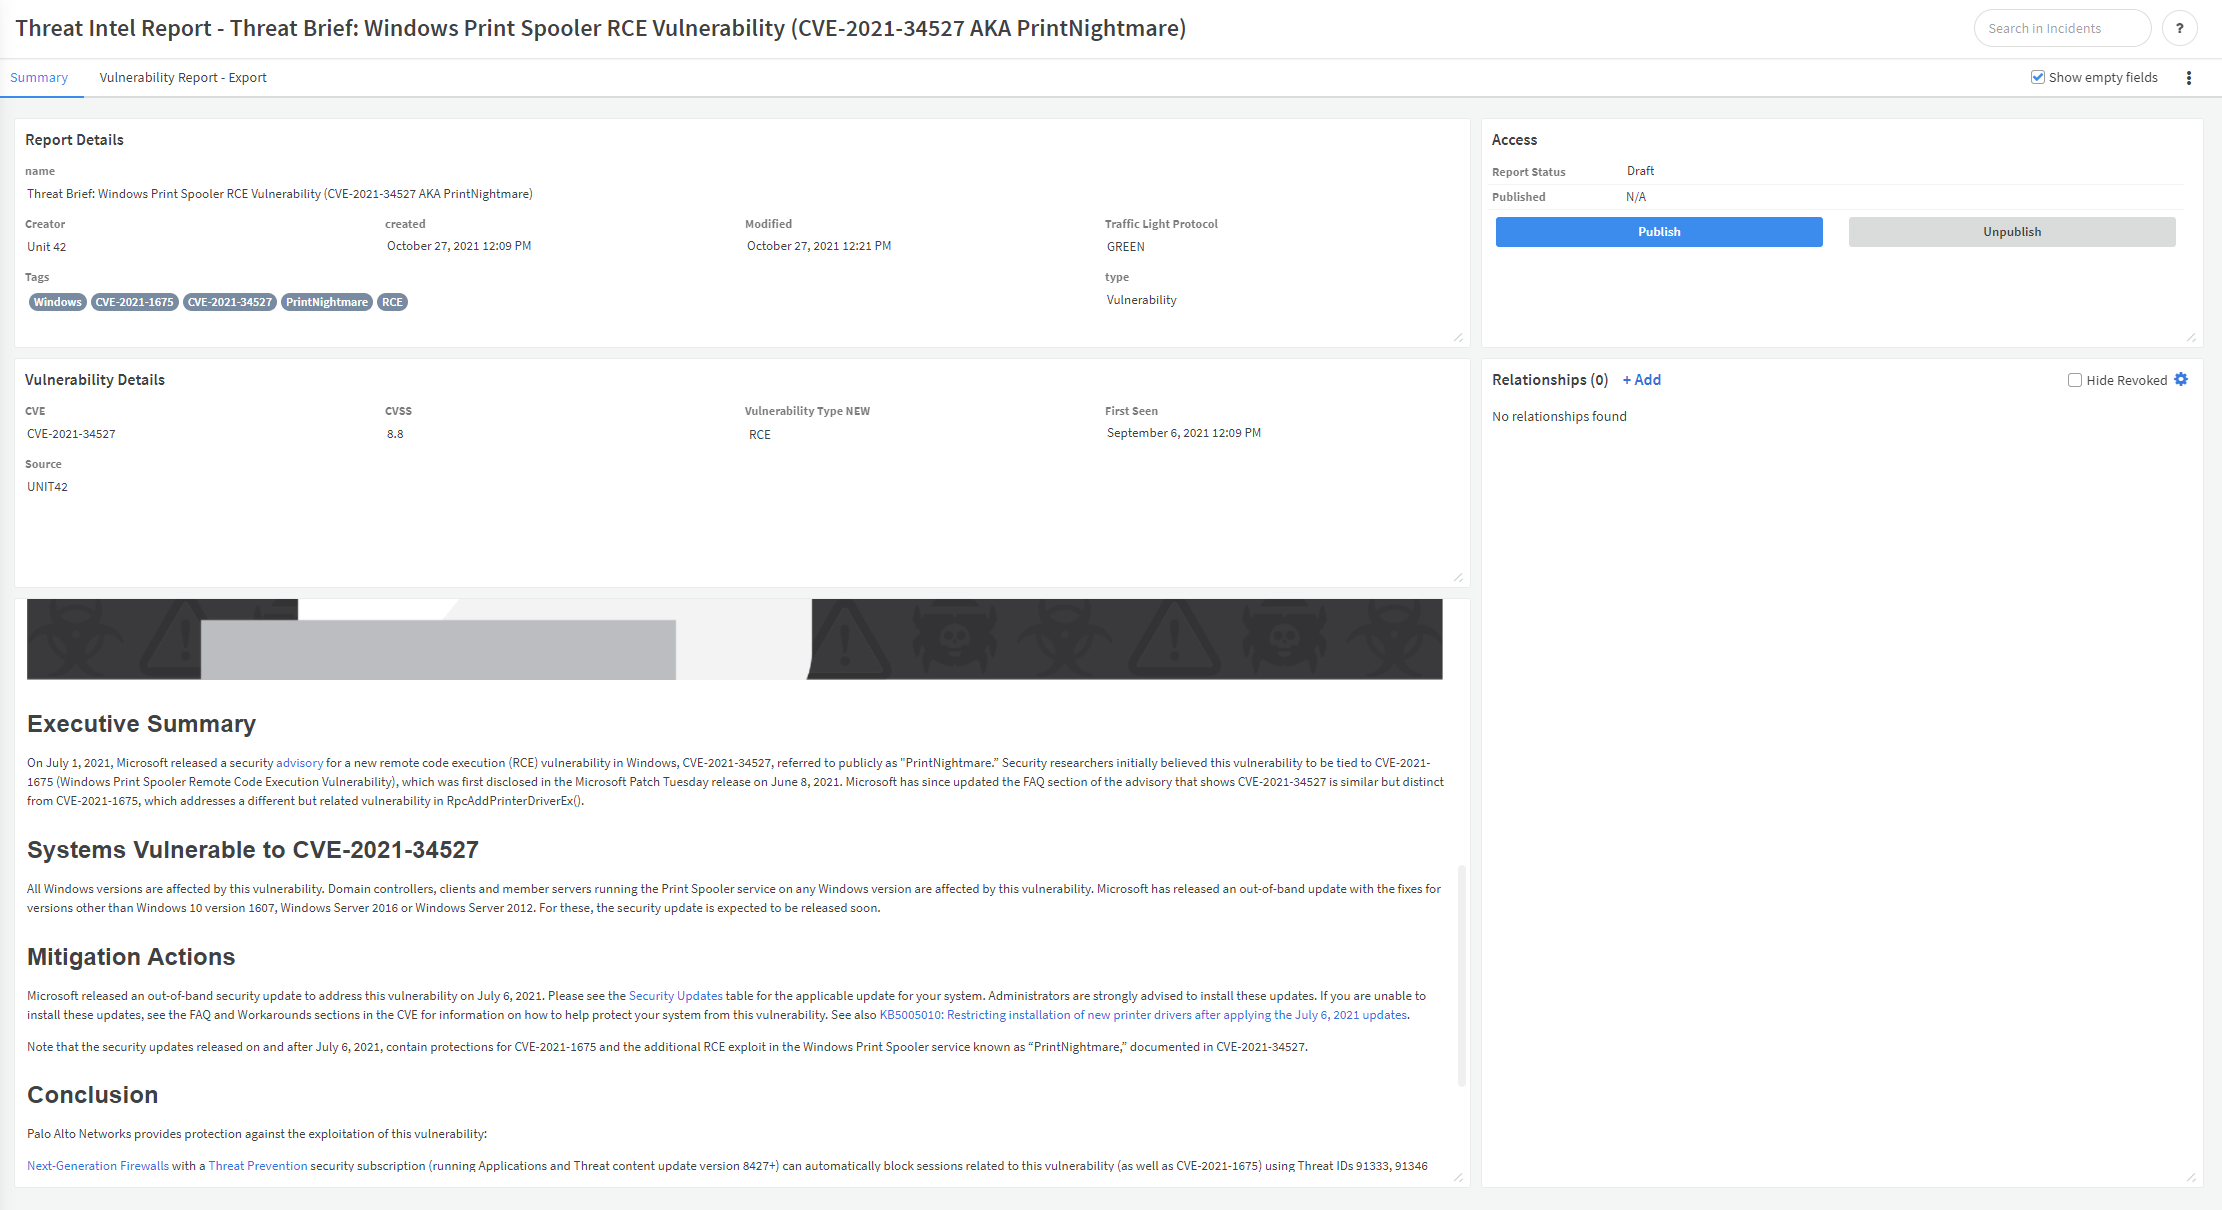Click Vulnerability Details panel resize handle
The width and height of the screenshot is (2222, 1210).
pyautogui.click(x=1458, y=578)
